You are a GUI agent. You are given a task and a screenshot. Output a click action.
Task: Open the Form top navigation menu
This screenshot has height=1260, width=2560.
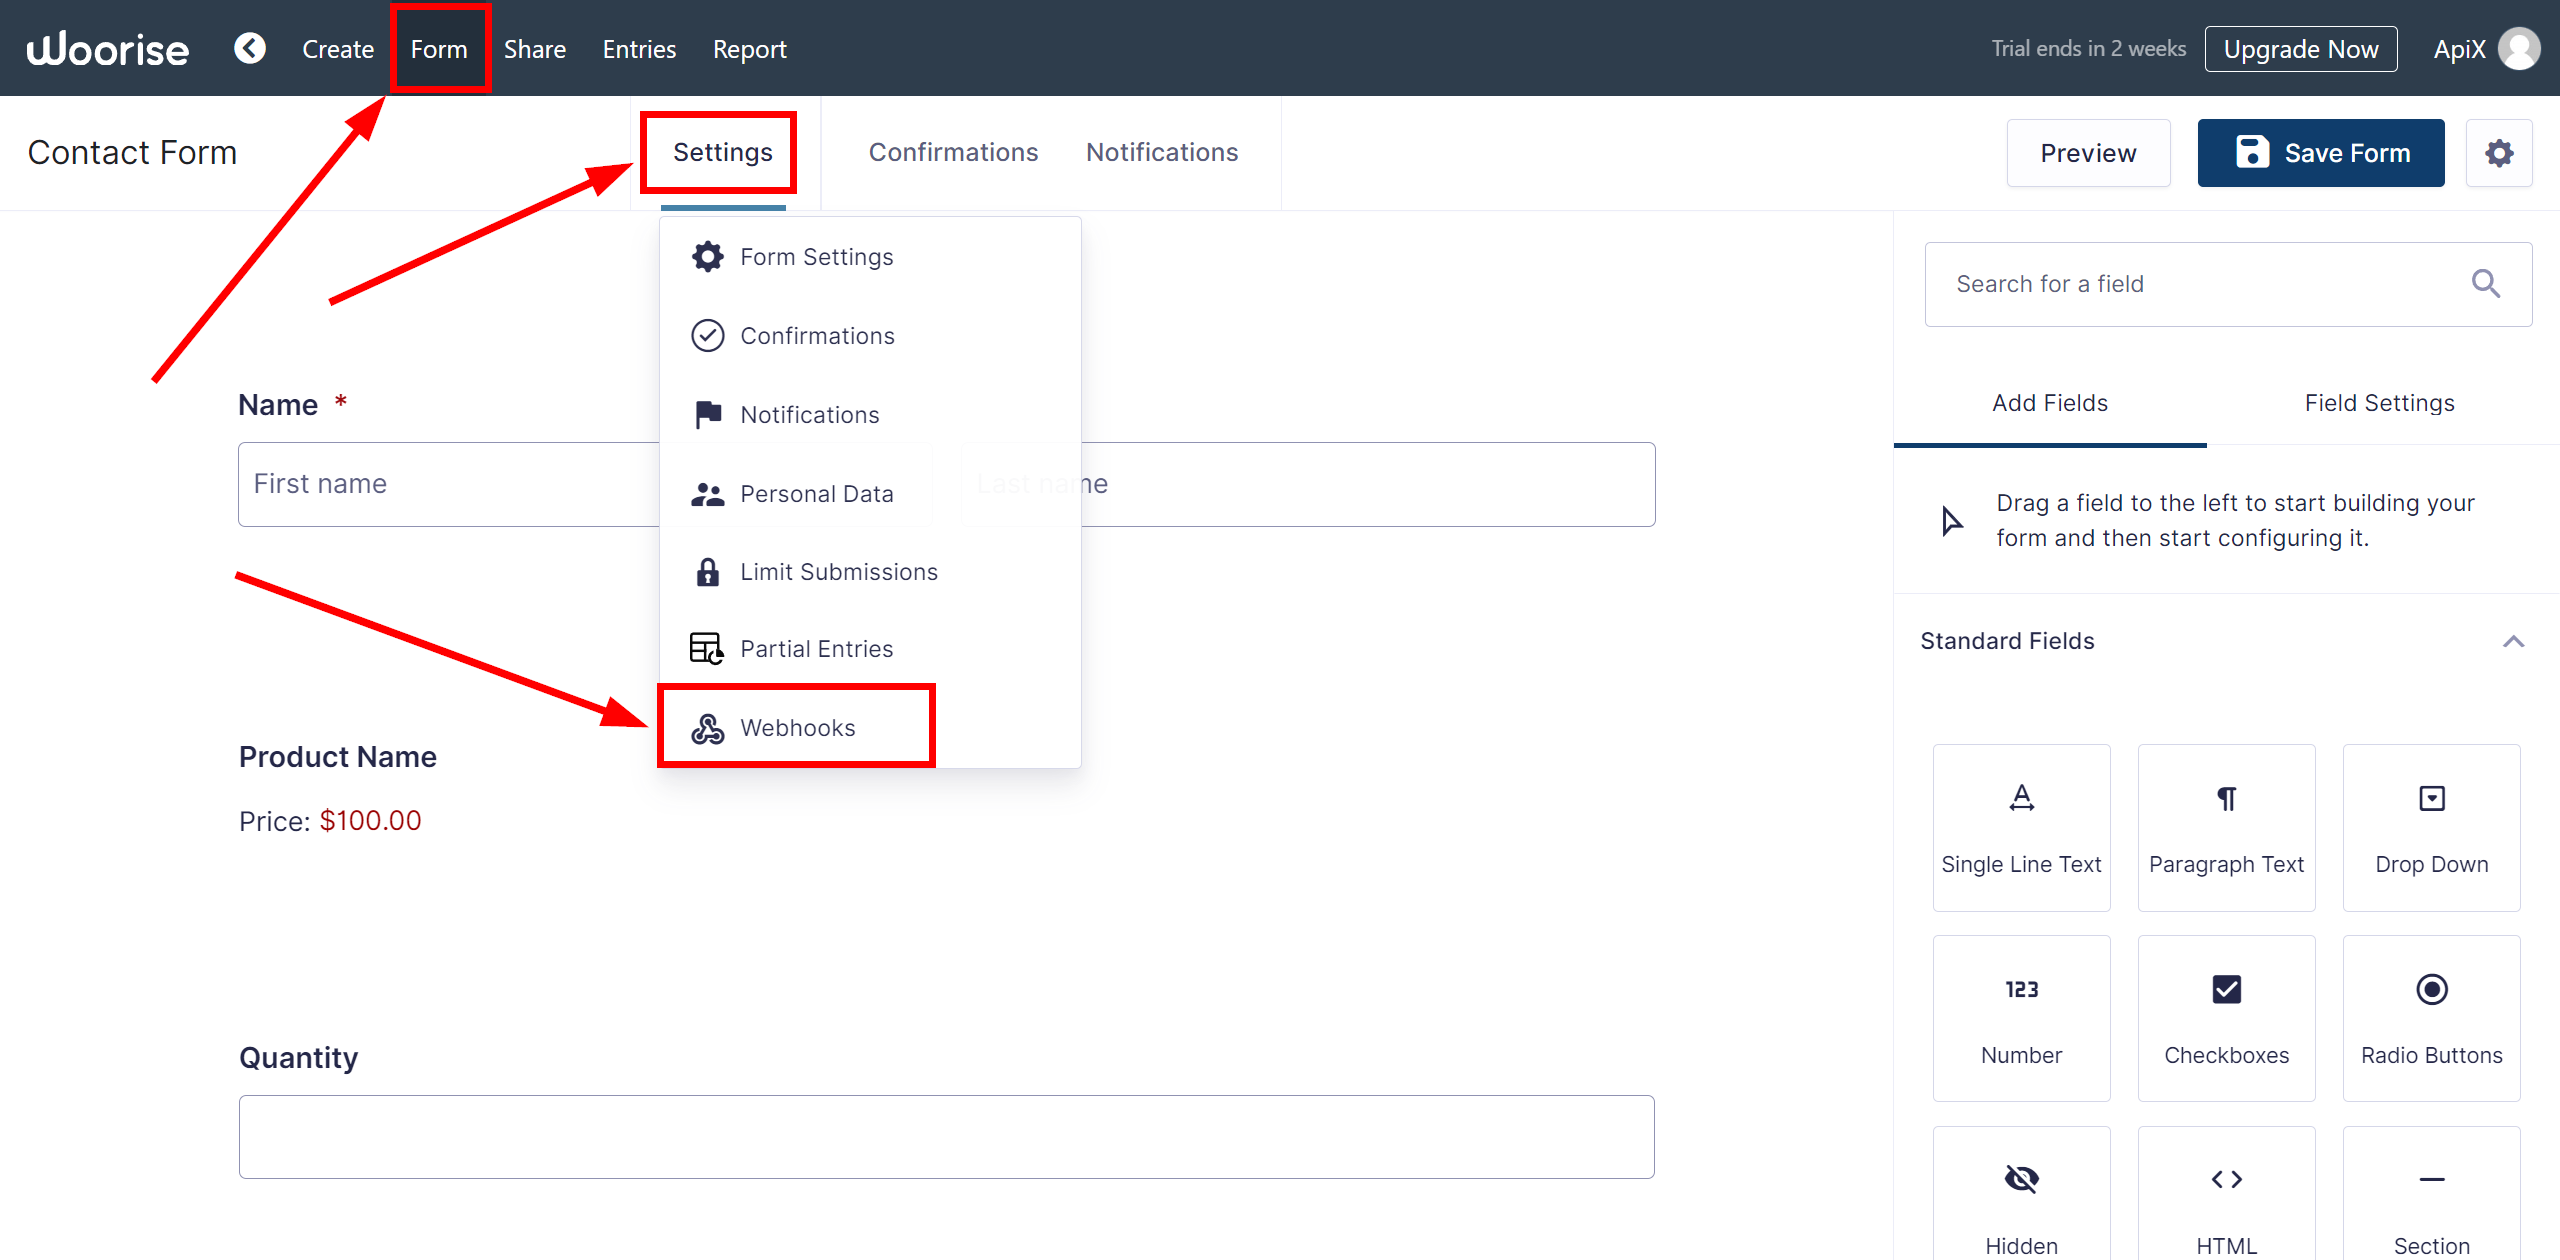pyautogui.click(x=439, y=47)
